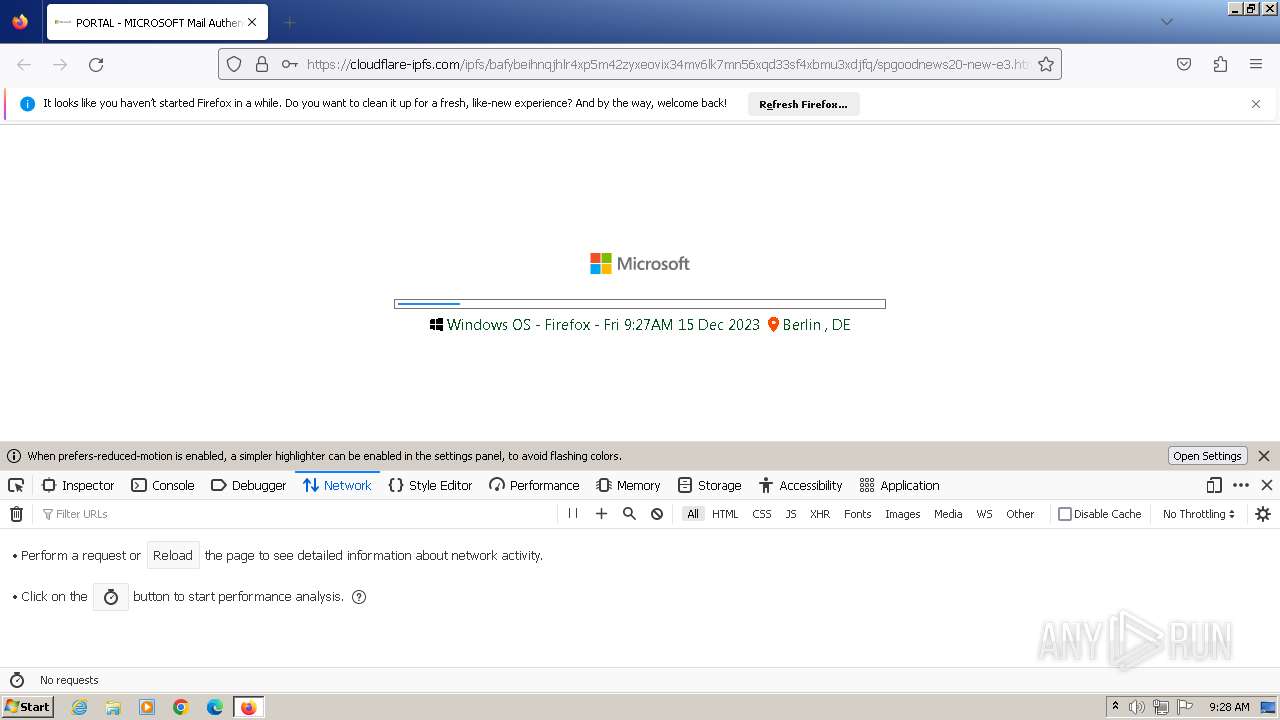Click the Filter URLs field
The width and height of the screenshot is (1280, 720).
pyautogui.click(x=297, y=514)
